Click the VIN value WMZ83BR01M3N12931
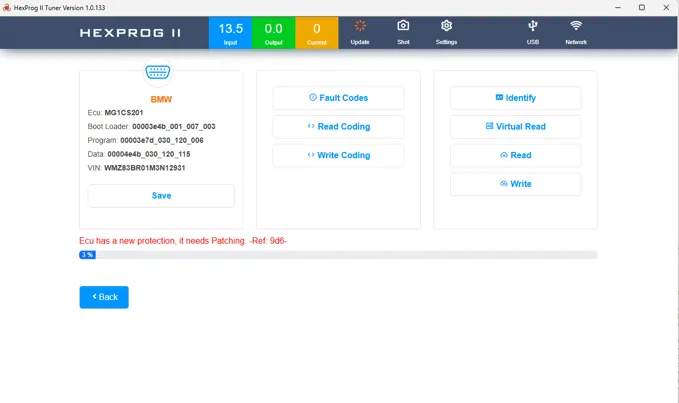Image resolution: width=679 pixels, height=403 pixels. tap(145, 168)
